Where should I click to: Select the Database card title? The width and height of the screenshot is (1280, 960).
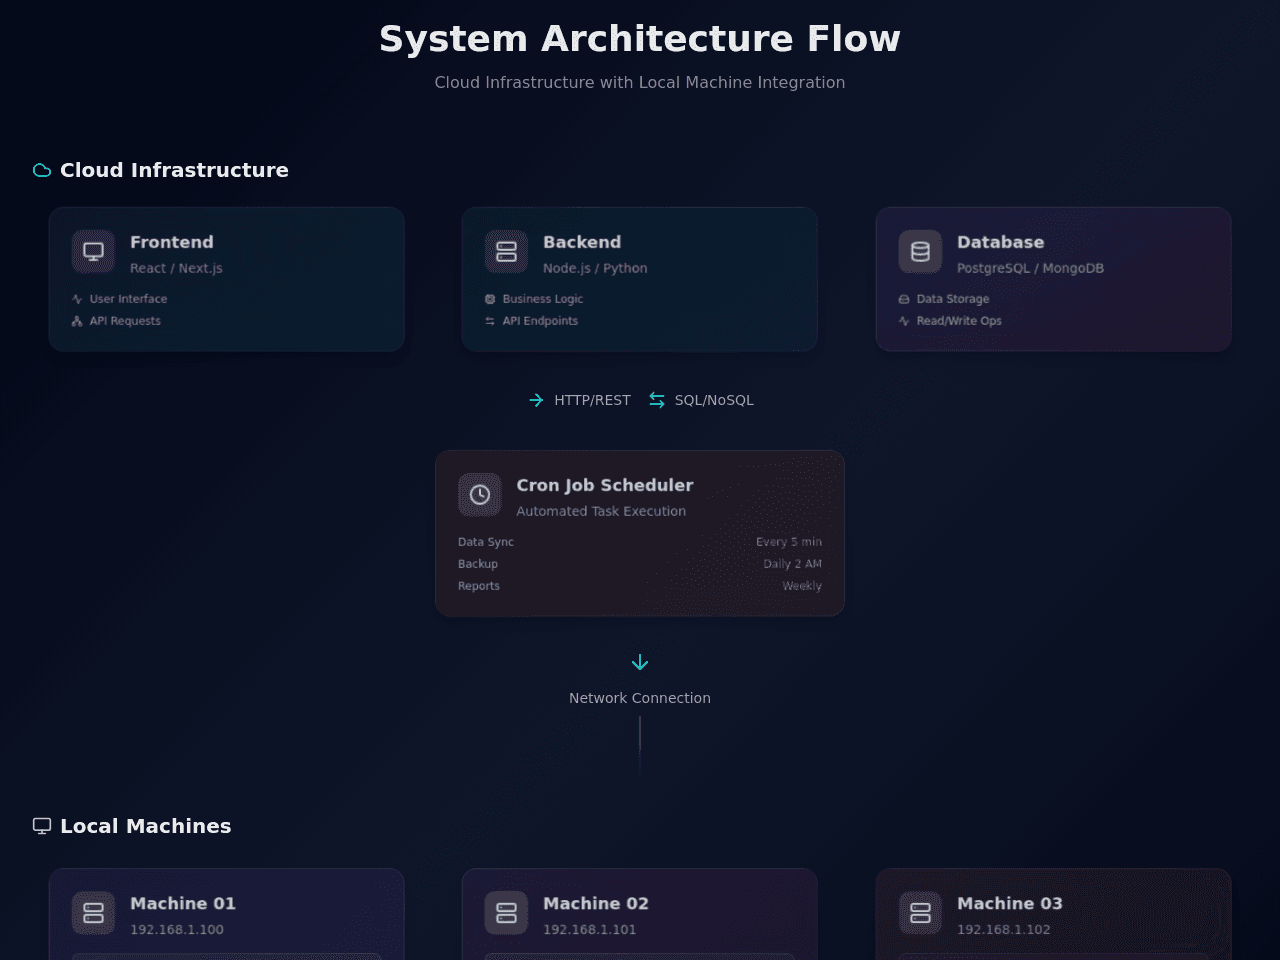[1000, 242]
